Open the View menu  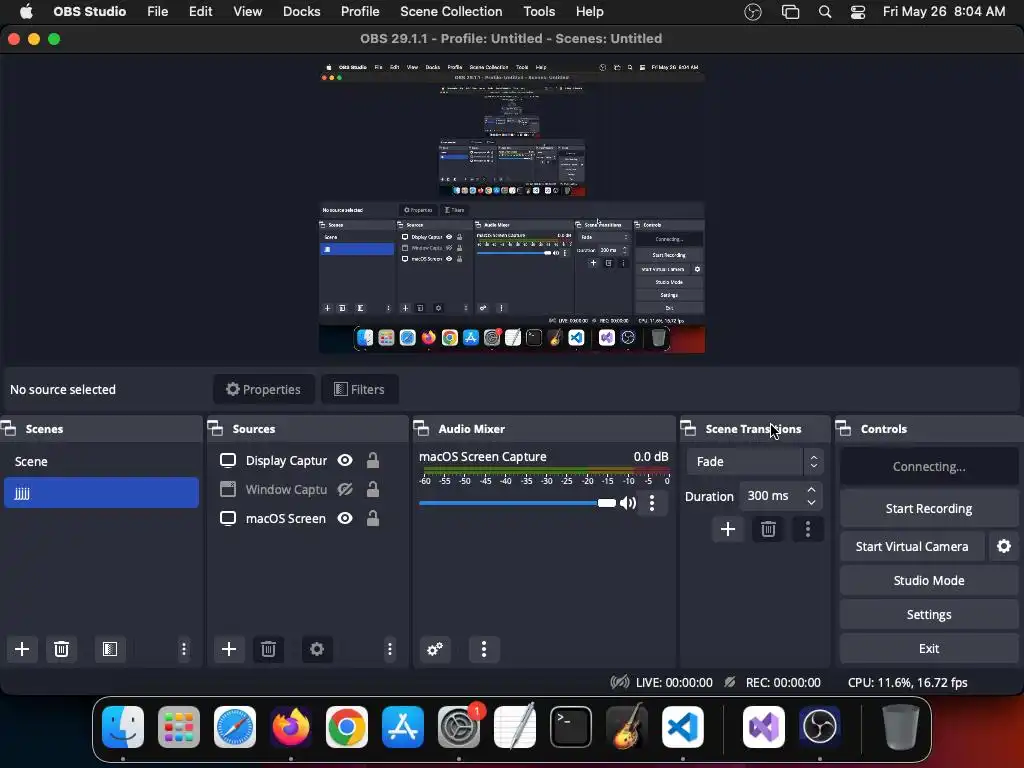(248, 12)
